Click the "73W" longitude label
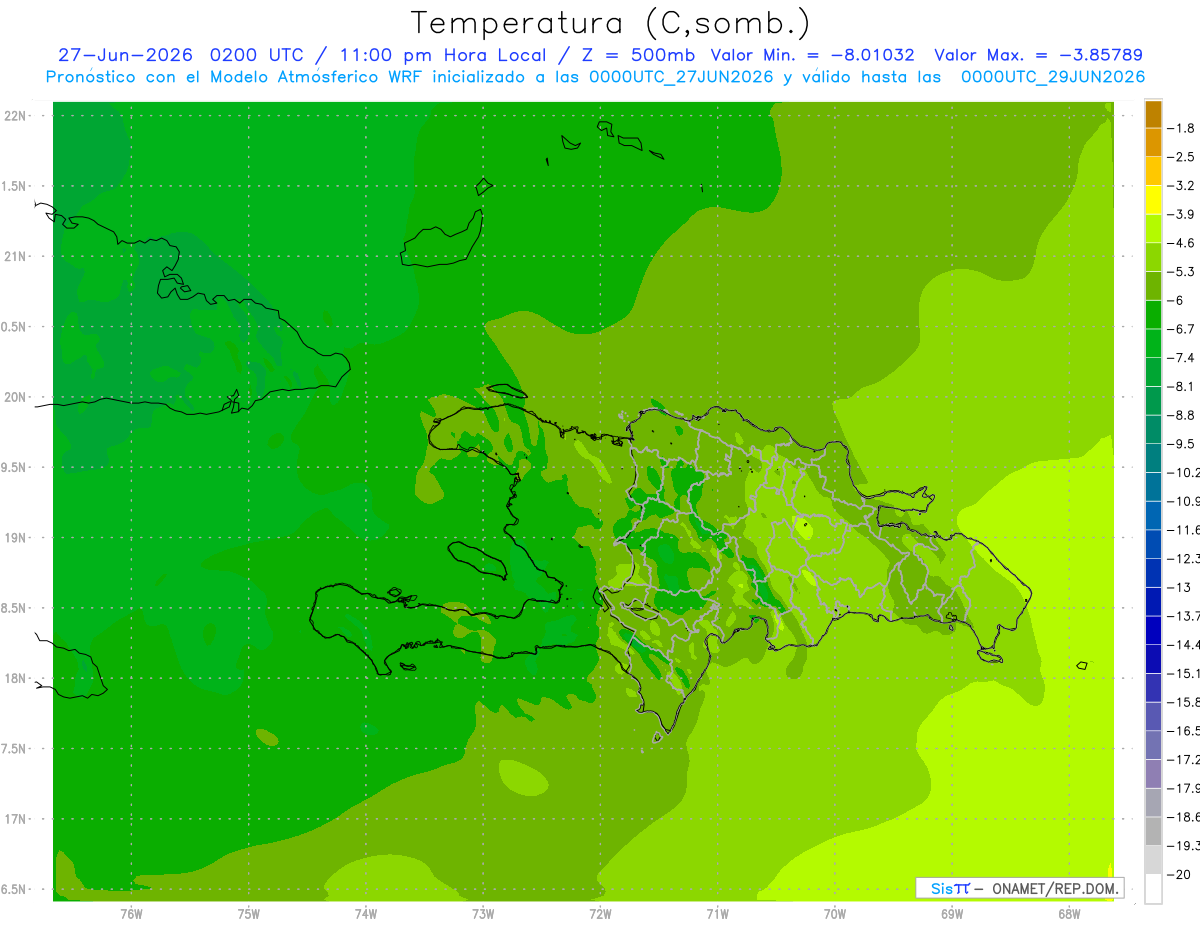Image resolution: width=1200 pixels, height=927 pixels. (483, 913)
